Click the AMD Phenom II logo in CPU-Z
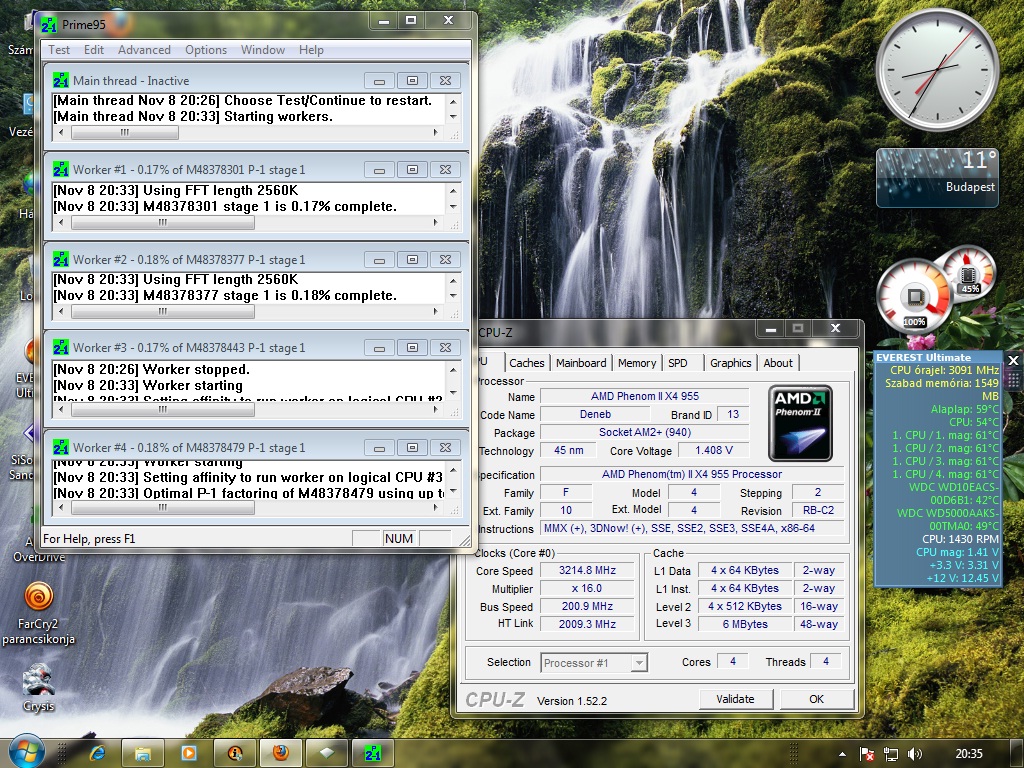 (801, 423)
